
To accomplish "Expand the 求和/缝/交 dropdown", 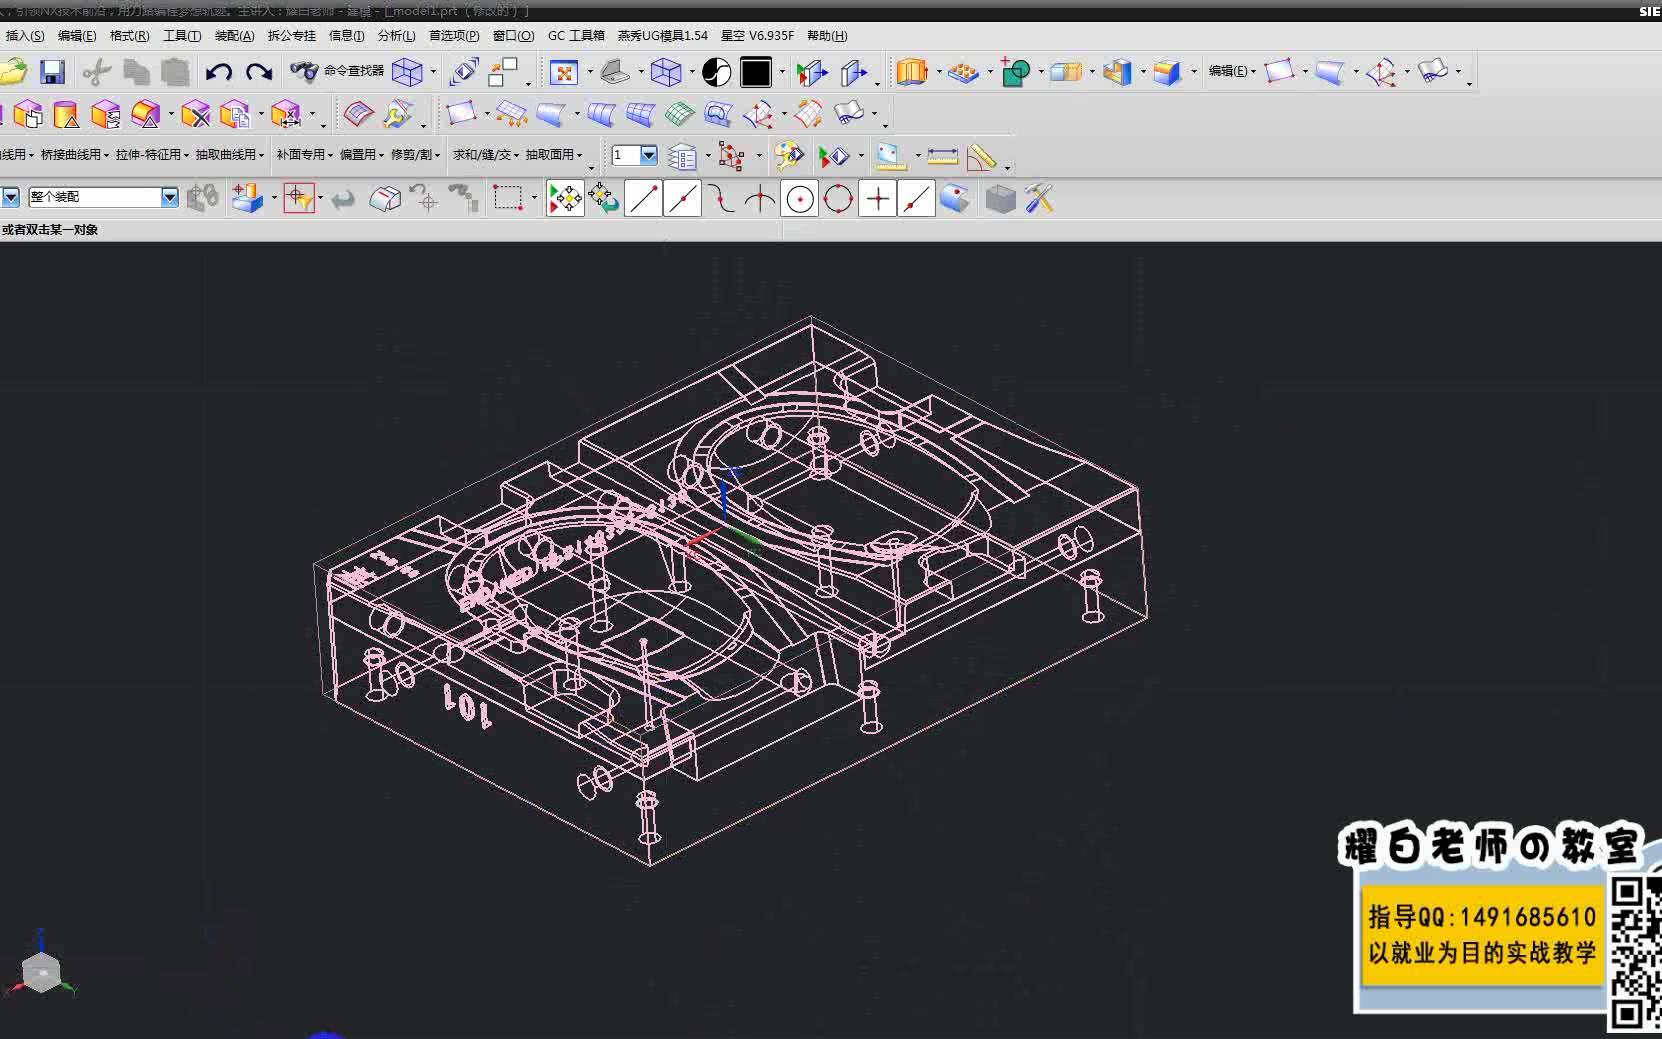I will tap(486, 155).
